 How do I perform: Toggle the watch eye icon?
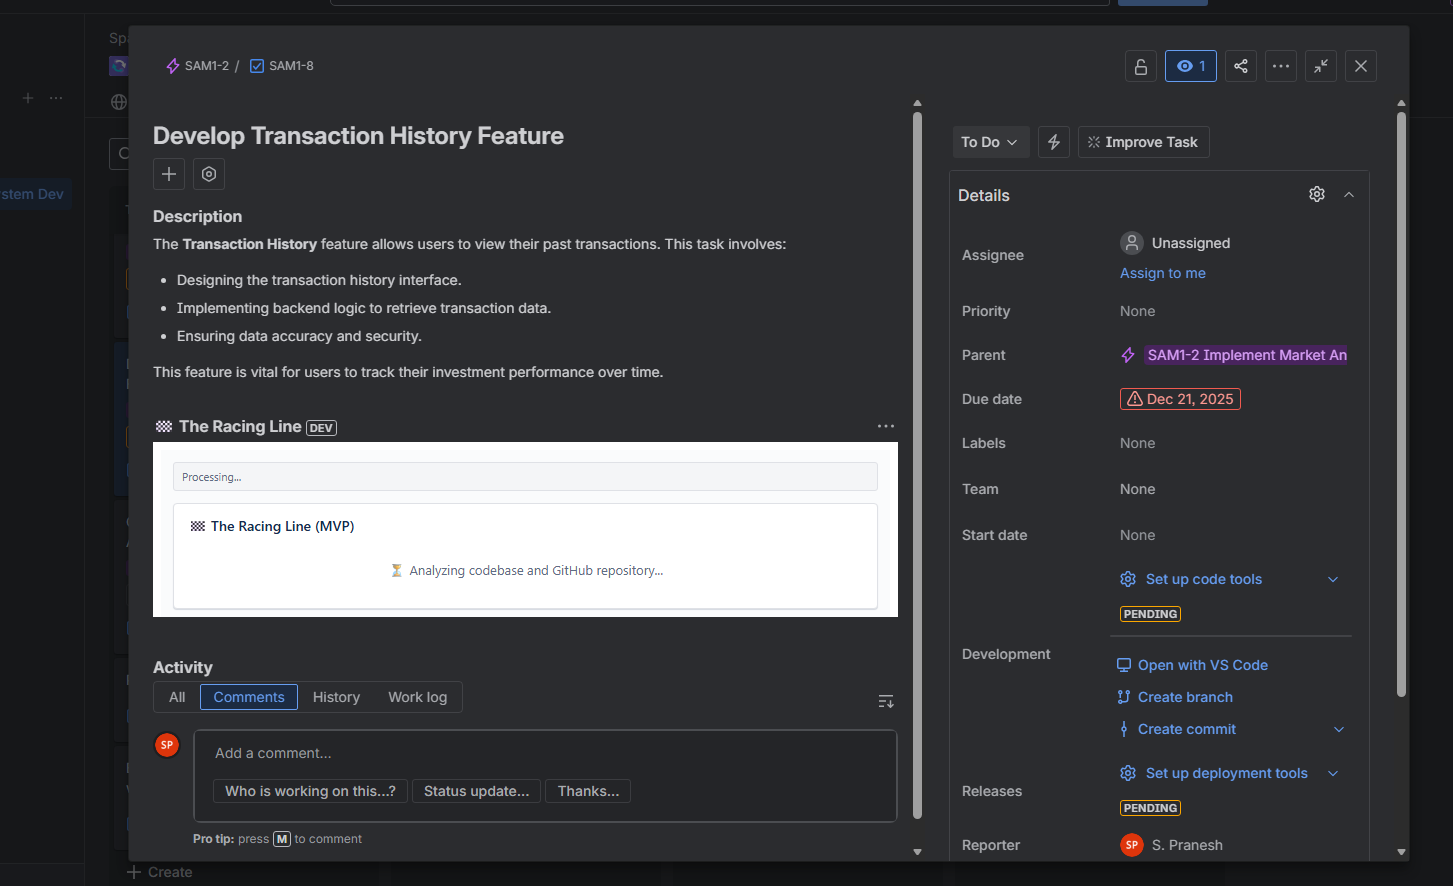click(x=1190, y=66)
